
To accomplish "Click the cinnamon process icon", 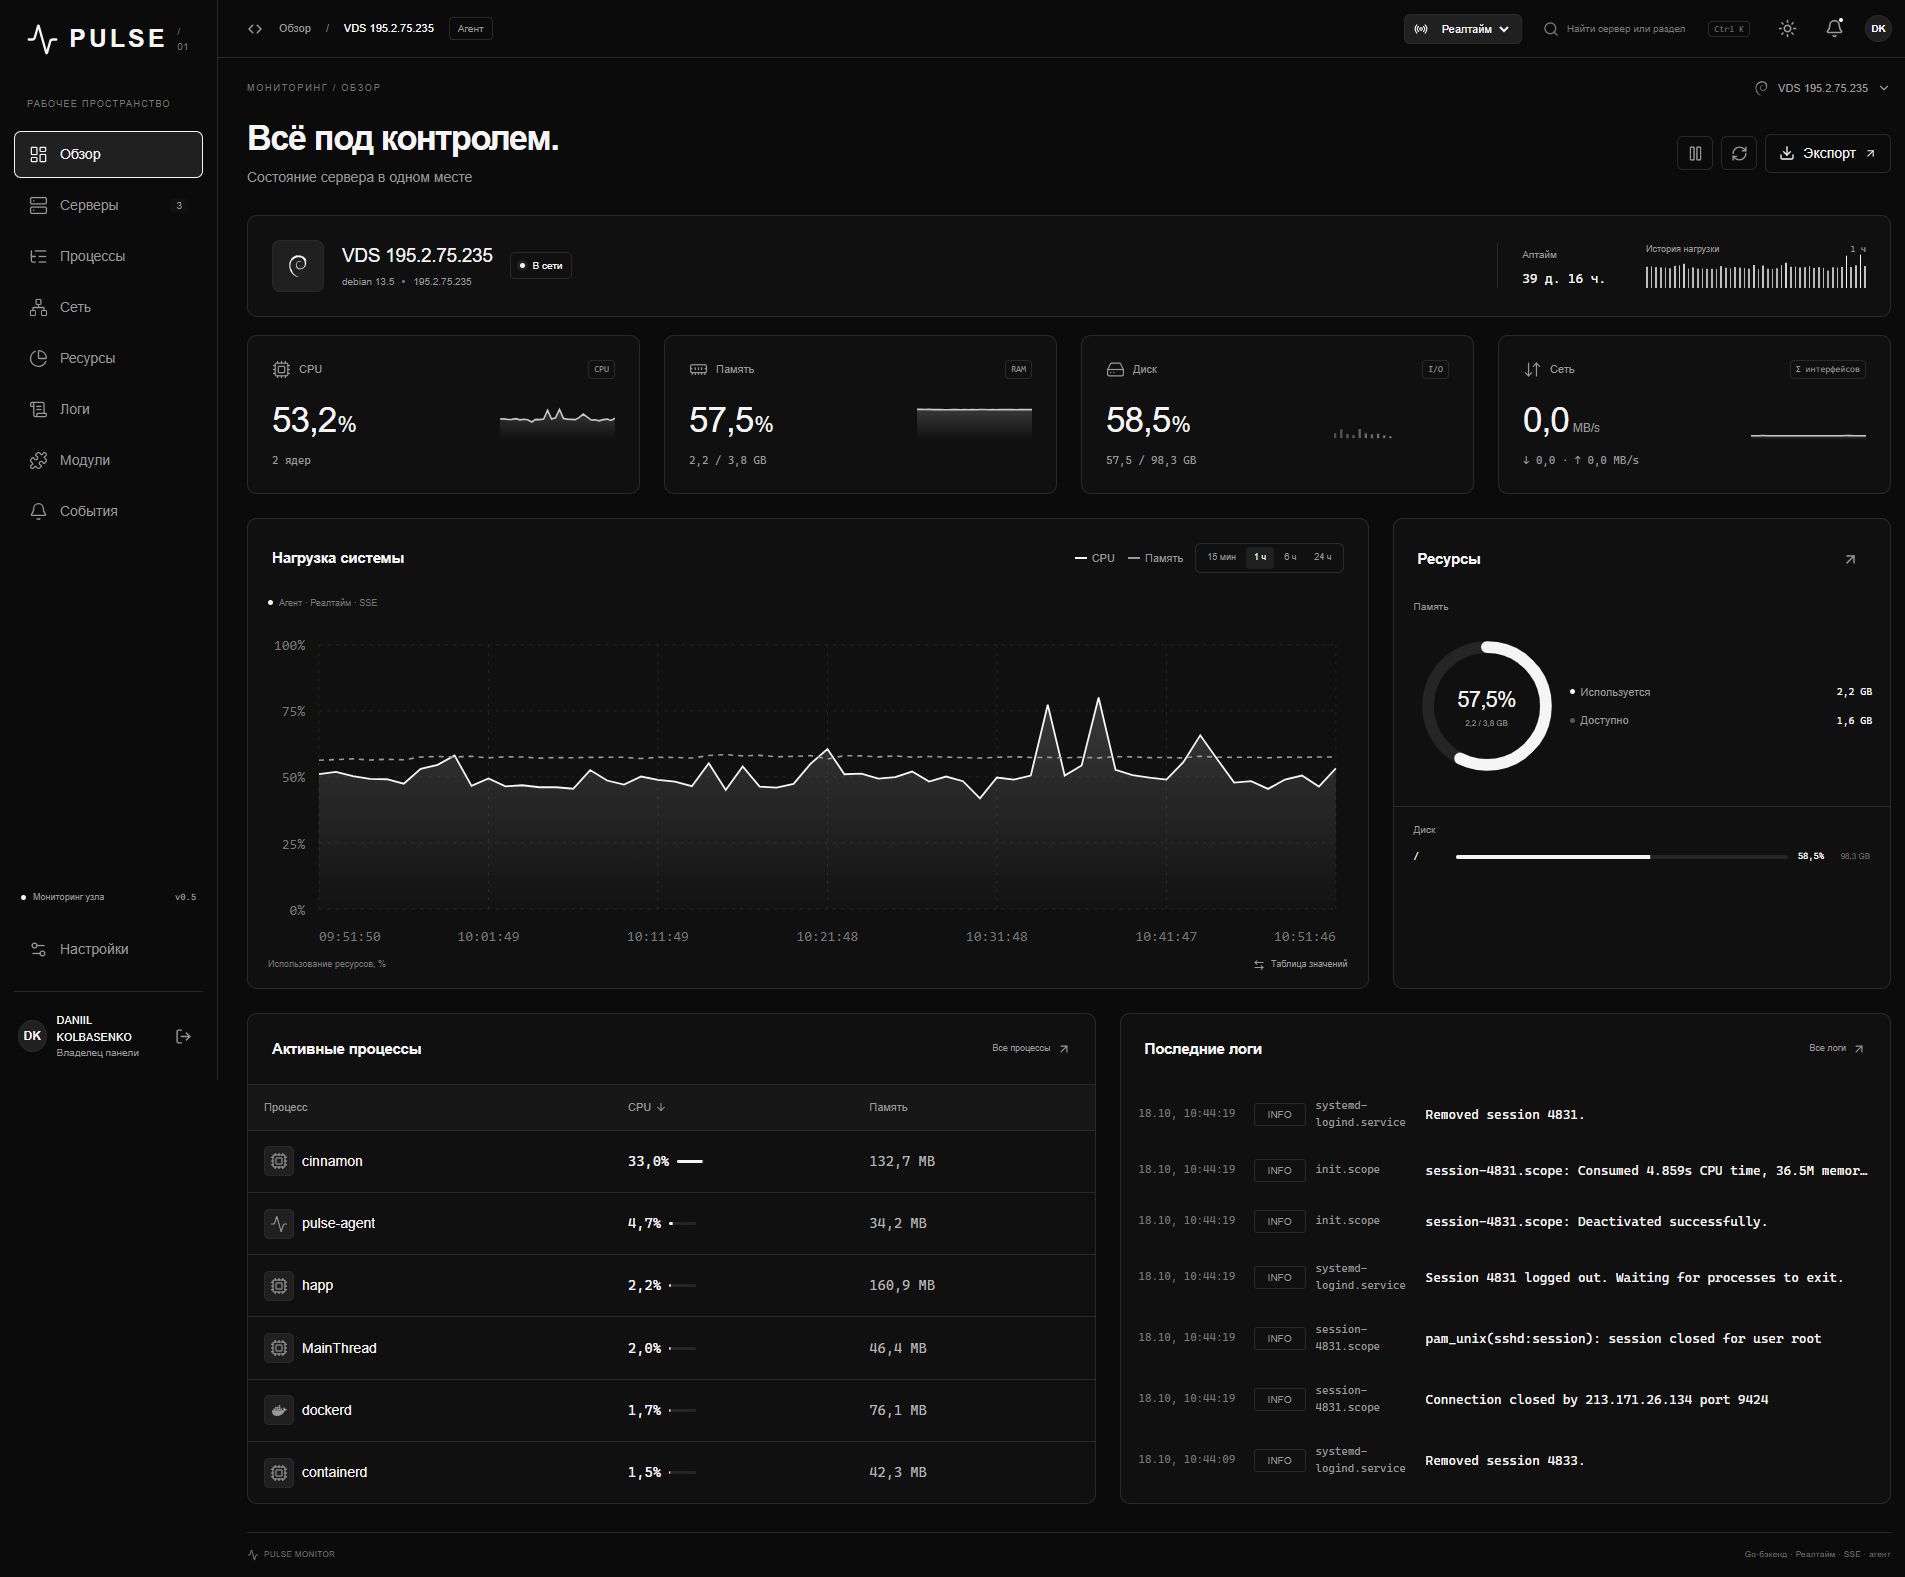I will pyautogui.click(x=279, y=1161).
